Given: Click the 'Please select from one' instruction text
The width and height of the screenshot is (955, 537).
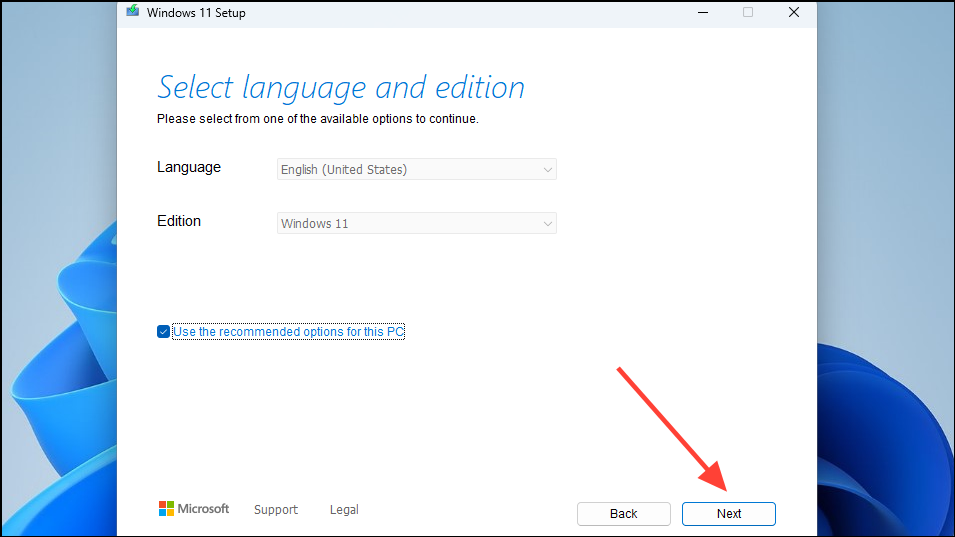Looking at the screenshot, I should click(x=318, y=119).
